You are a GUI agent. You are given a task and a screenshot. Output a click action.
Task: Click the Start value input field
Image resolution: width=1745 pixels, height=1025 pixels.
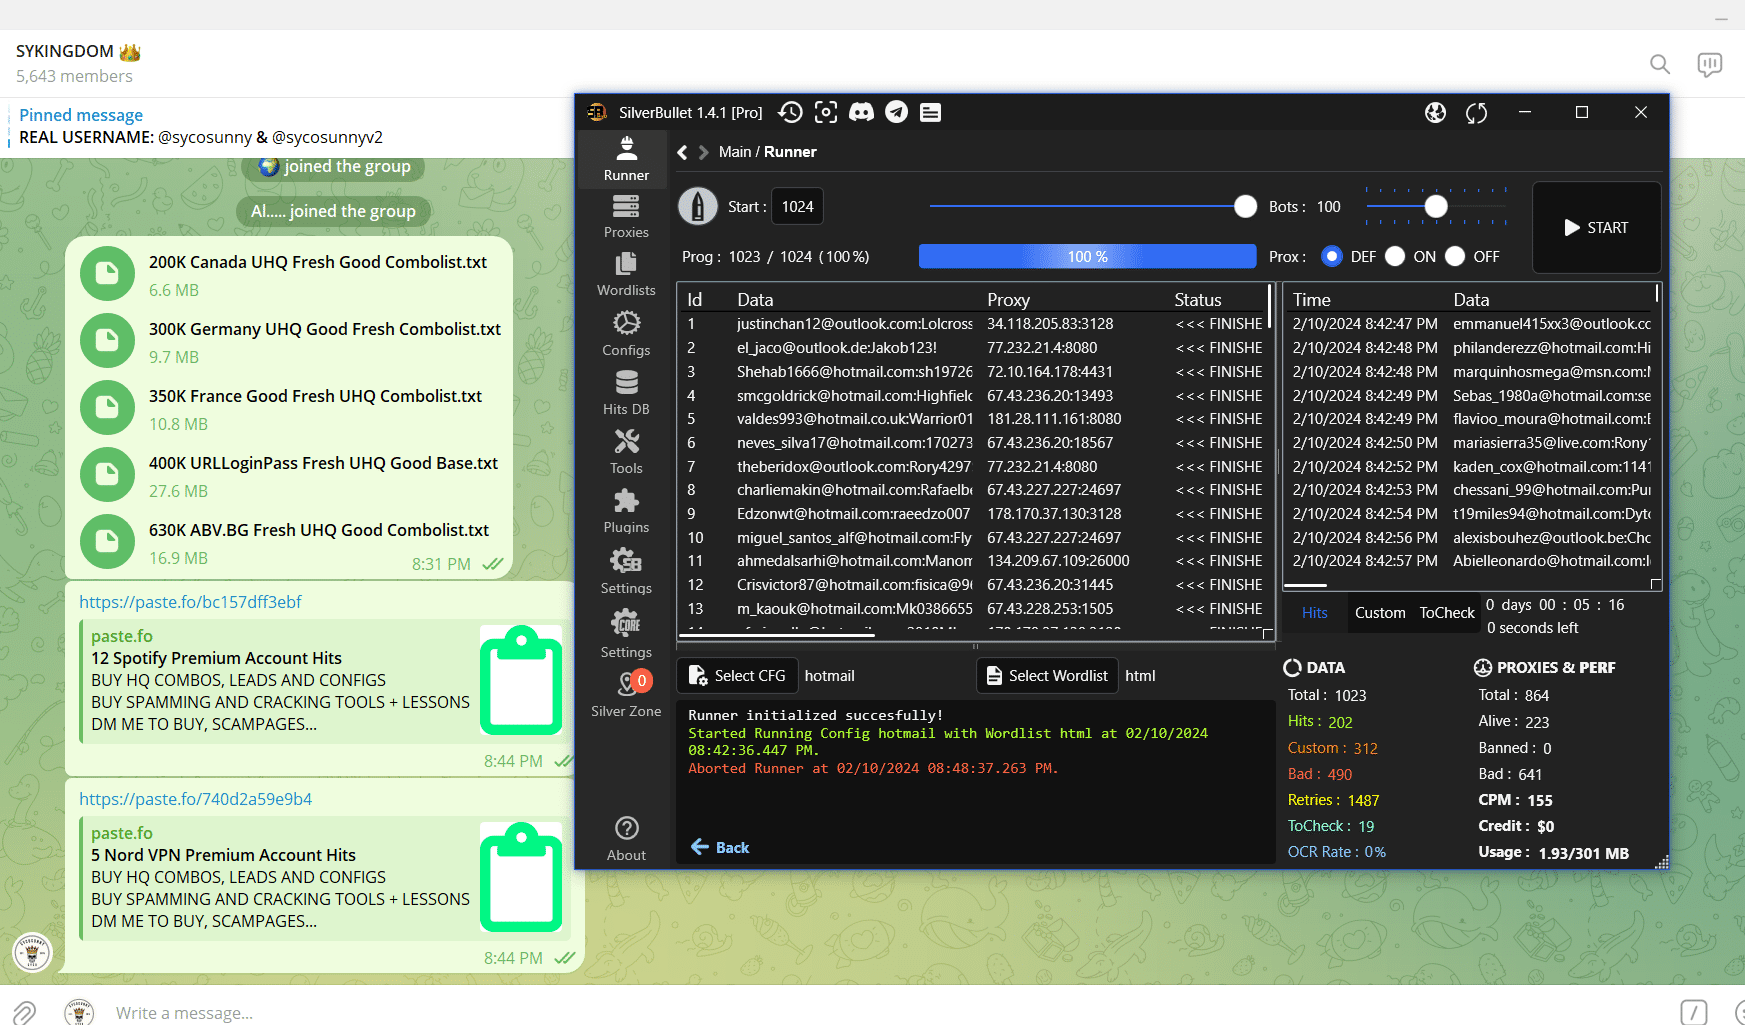[797, 207]
